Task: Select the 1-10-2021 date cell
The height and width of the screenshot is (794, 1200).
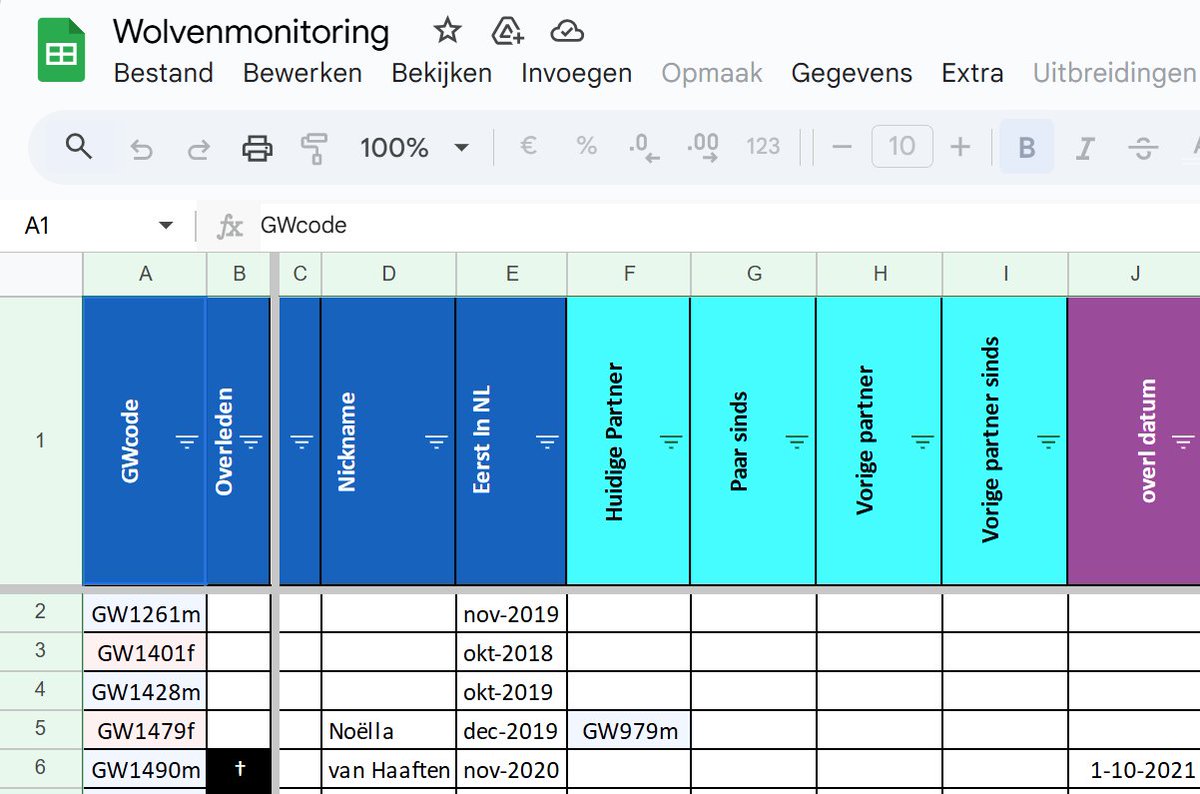Action: 1135,769
